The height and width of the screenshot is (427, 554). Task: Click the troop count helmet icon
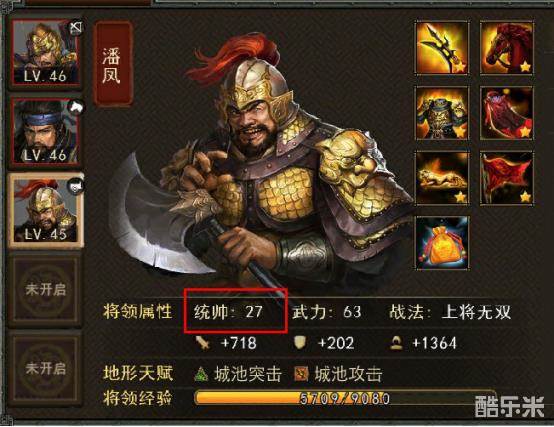pyautogui.click(x=396, y=343)
